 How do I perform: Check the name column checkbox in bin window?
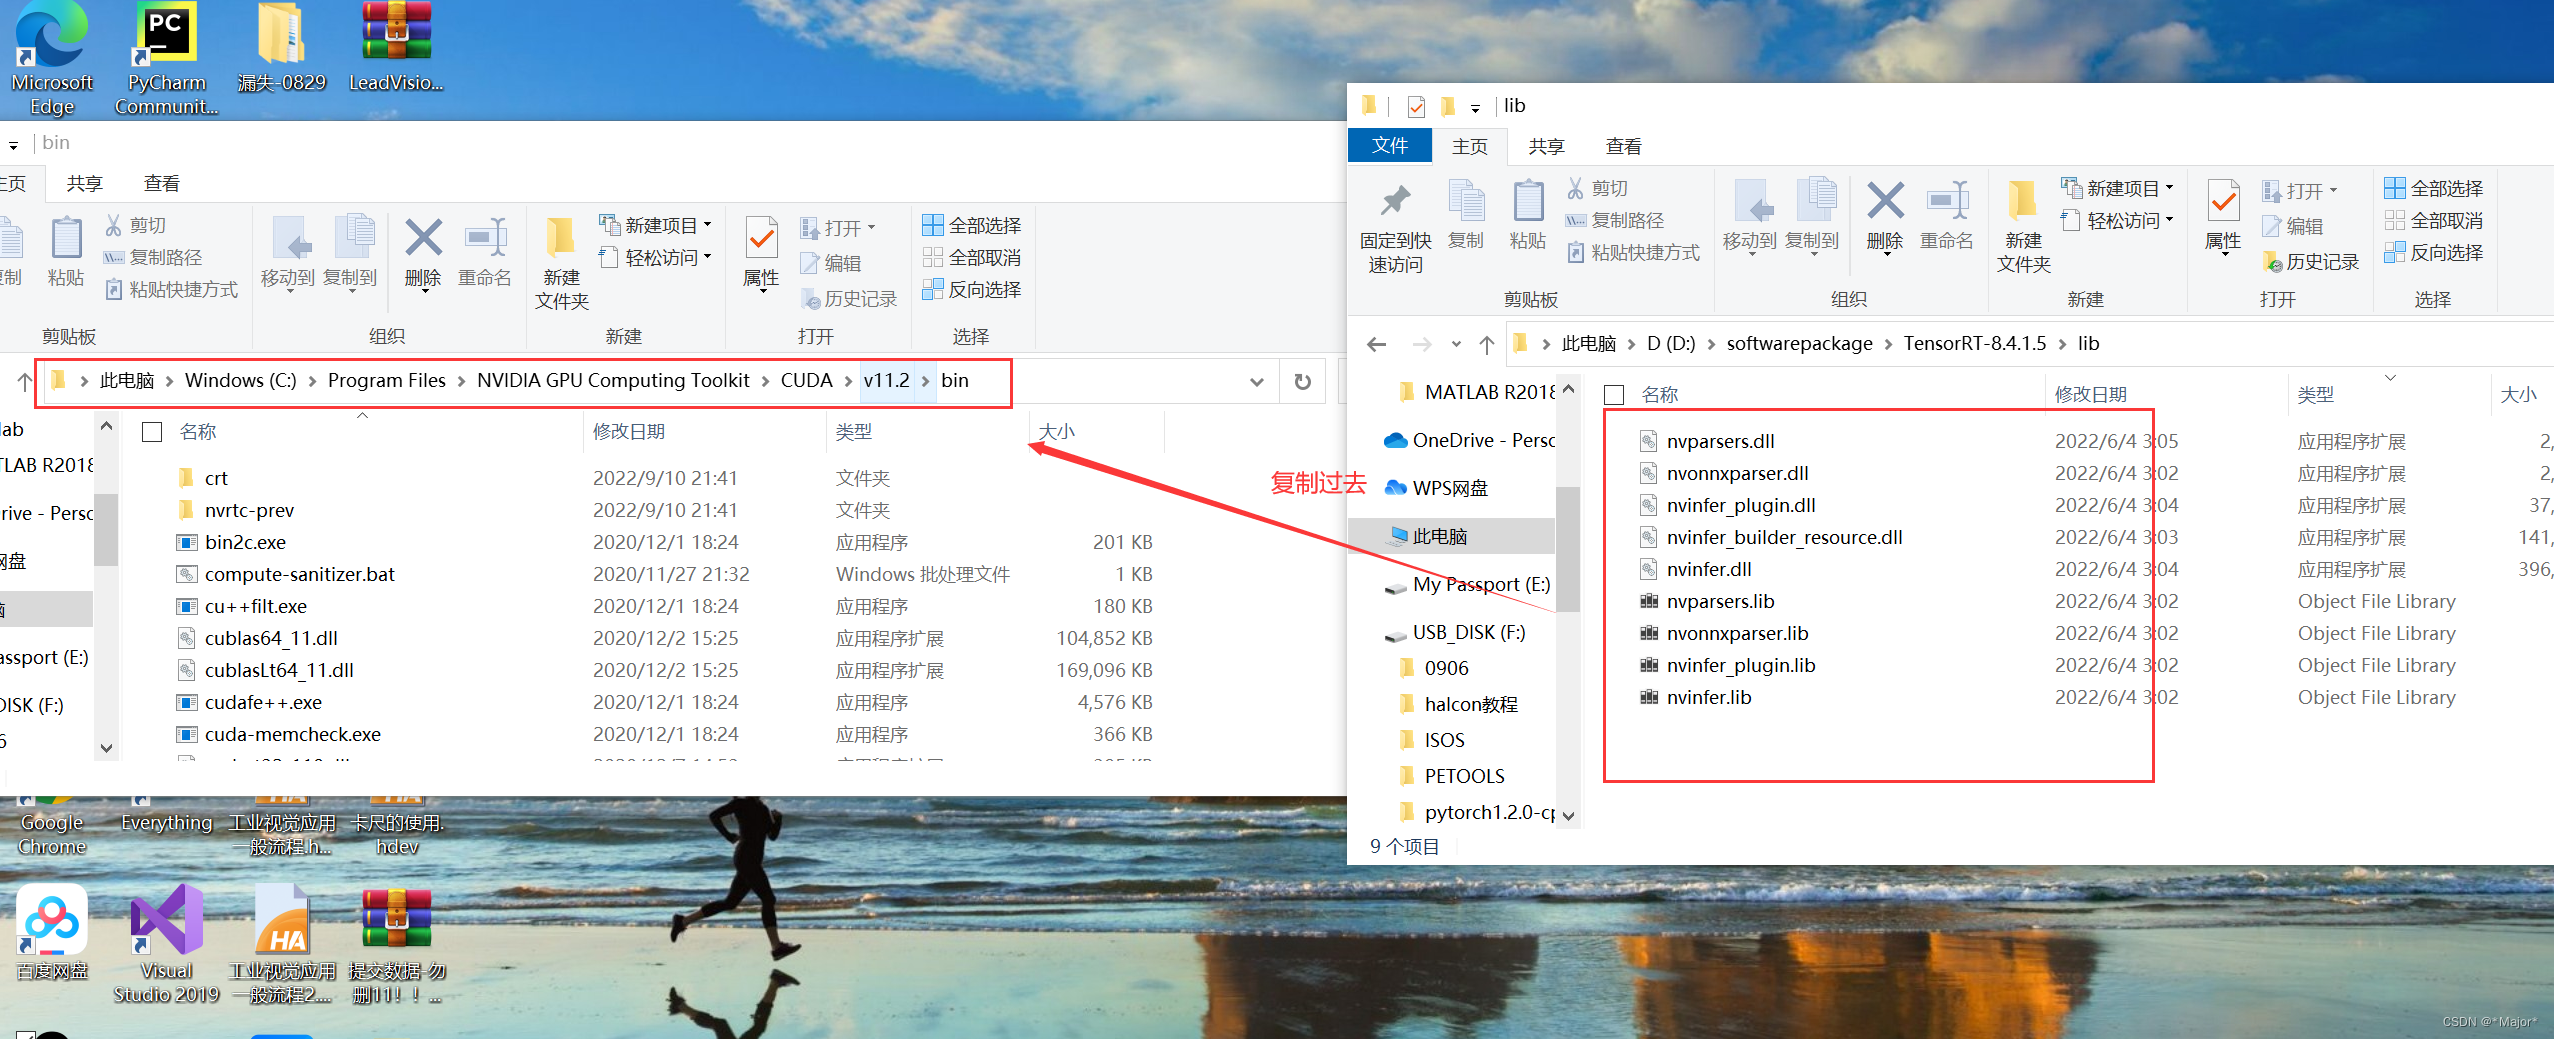(152, 431)
